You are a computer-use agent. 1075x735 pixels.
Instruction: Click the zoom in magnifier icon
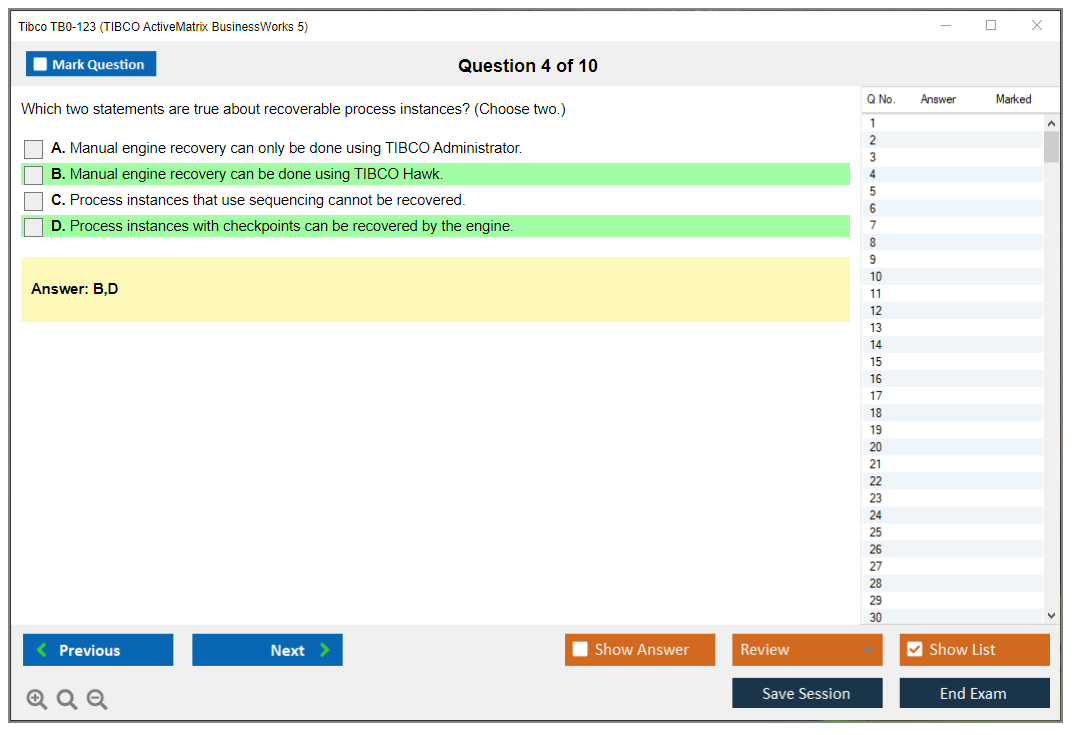pyautogui.click(x=37, y=700)
